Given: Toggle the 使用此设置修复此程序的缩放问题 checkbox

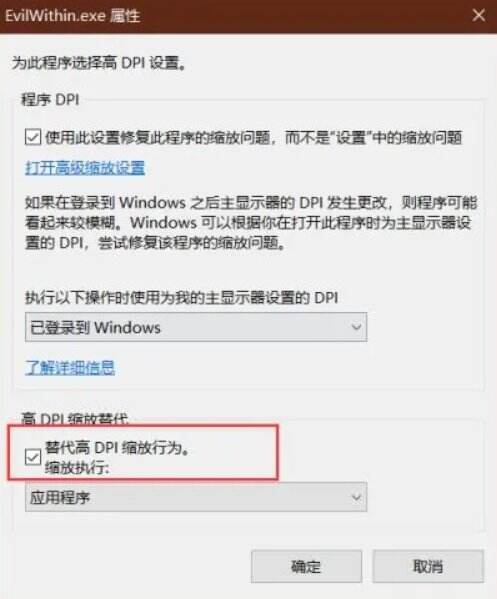Looking at the screenshot, I should tap(33, 137).
